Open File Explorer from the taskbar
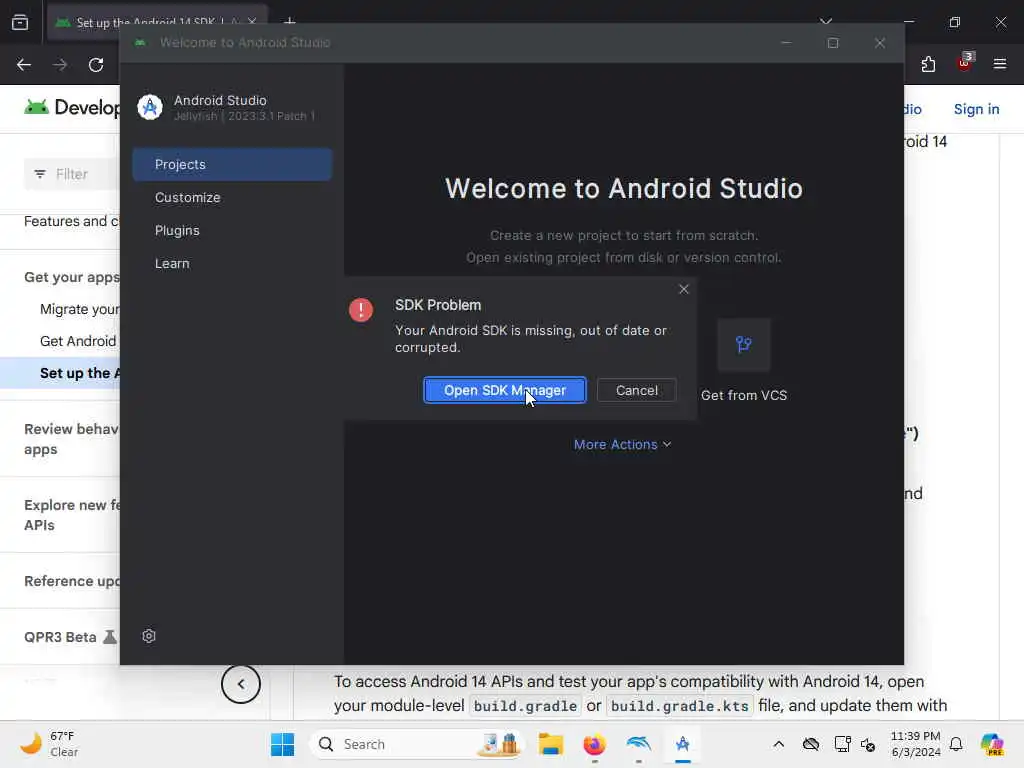Image resolution: width=1024 pixels, height=768 pixels. (x=551, y=744)
